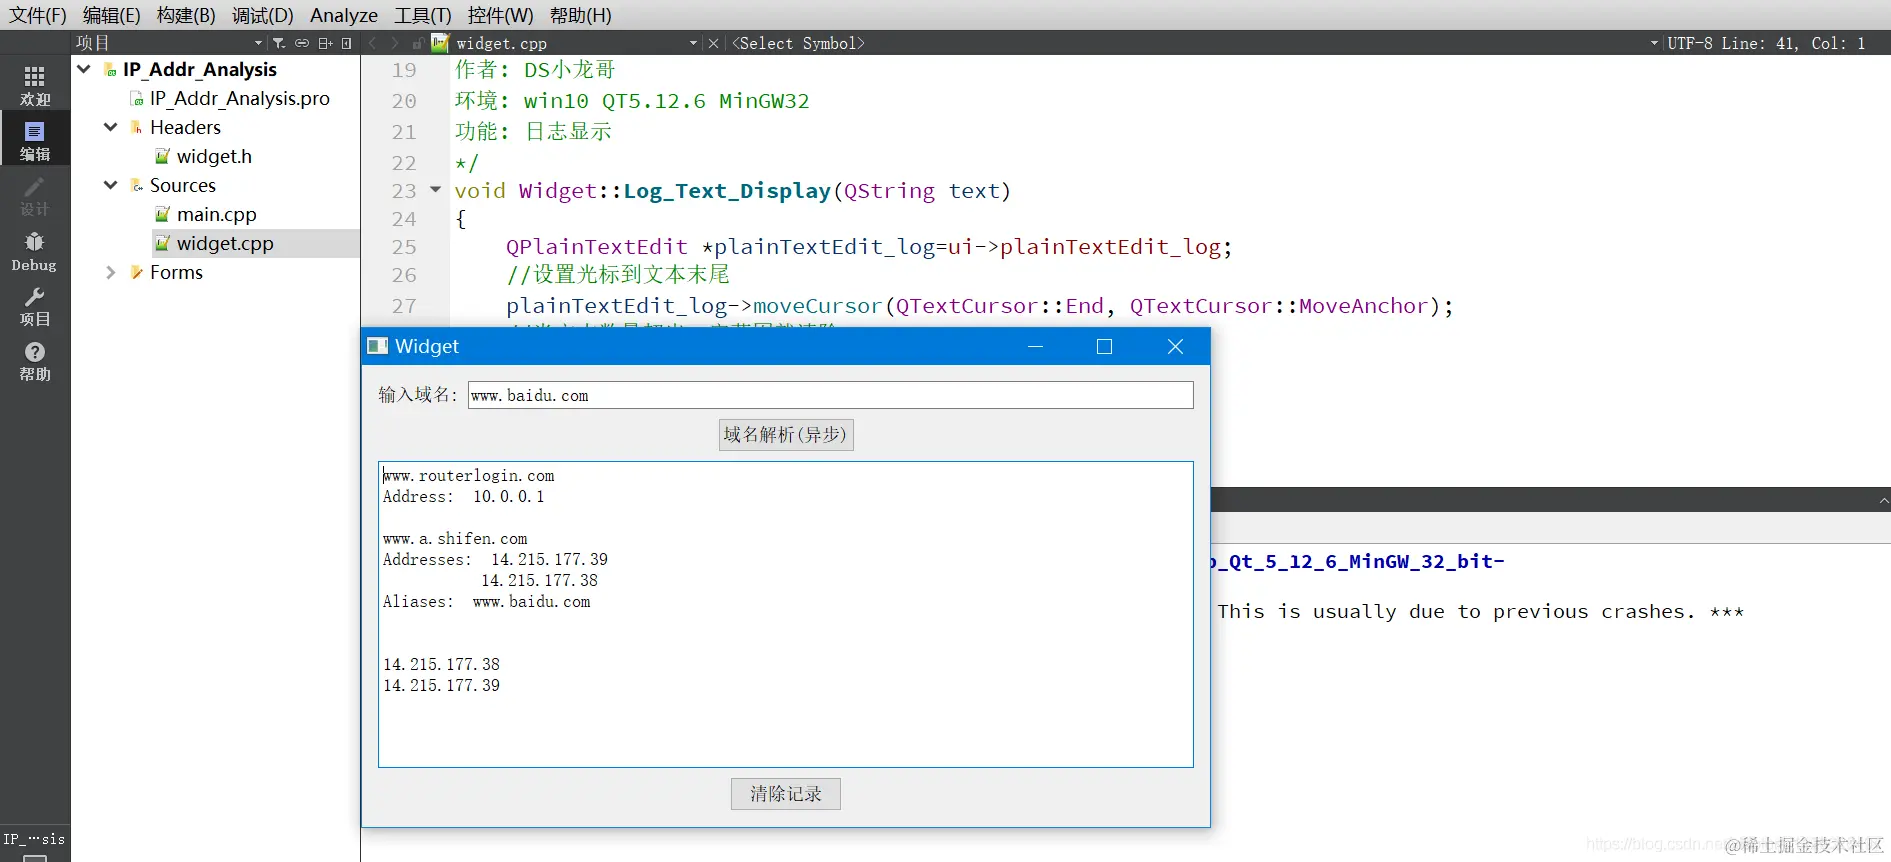1891x862 pixels.
Task: Click the file lock icon in editor toolbar
Action: click(x=417, y=43)
